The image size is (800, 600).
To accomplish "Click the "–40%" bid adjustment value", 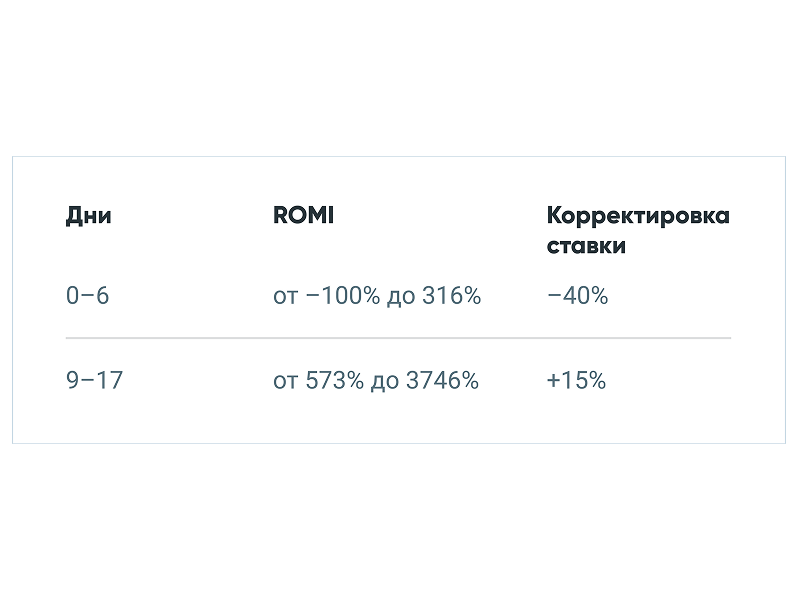I will (577, 296).
